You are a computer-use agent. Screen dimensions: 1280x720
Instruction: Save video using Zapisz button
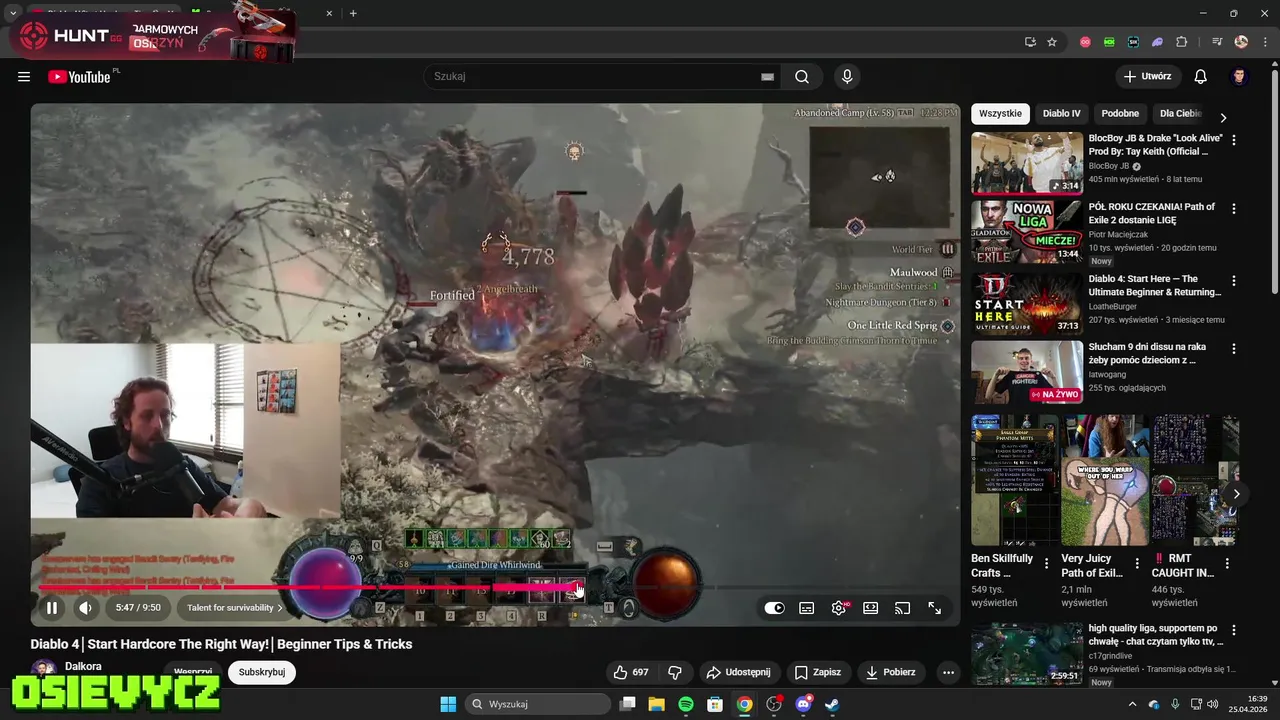tap(818, 672)
